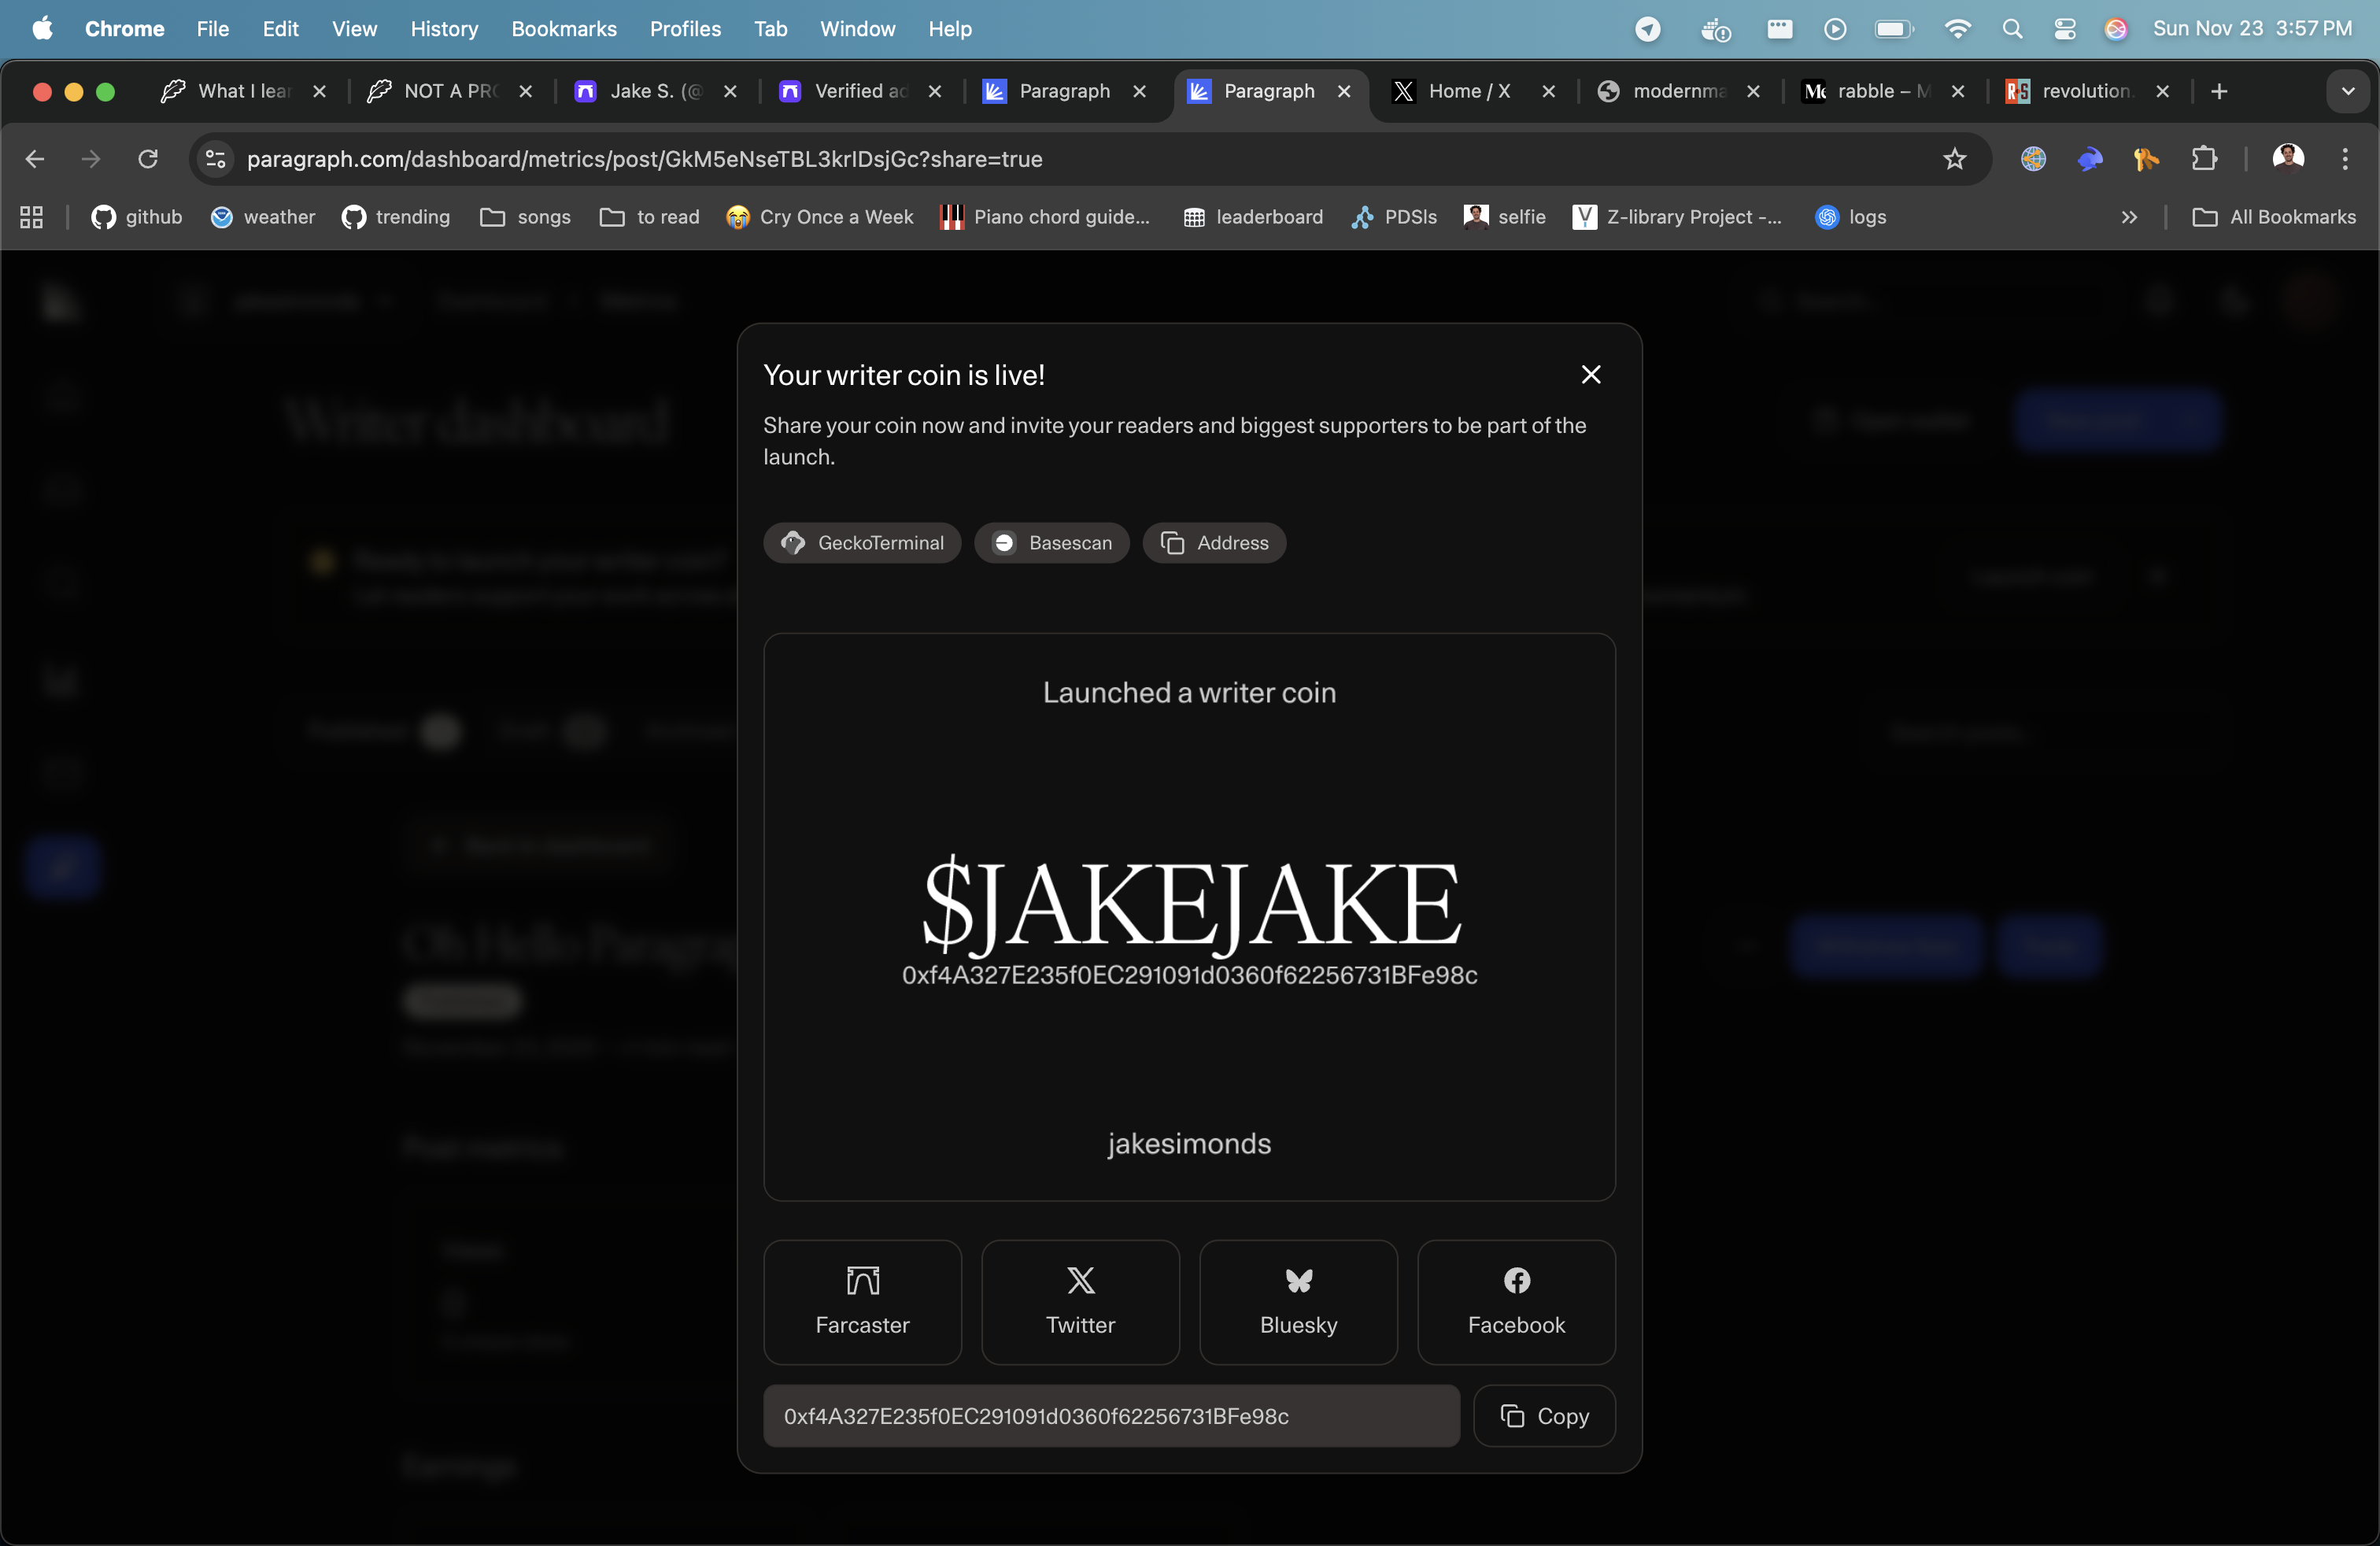Copy coin Address via chip
The height and width of the screenshot is (1546, 2380).
tap(1214, 543)
